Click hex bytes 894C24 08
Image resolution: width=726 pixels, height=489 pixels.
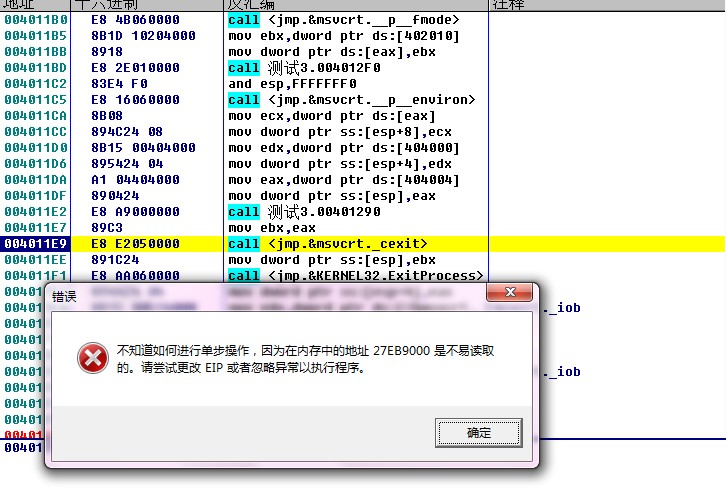tap(127, 132)
